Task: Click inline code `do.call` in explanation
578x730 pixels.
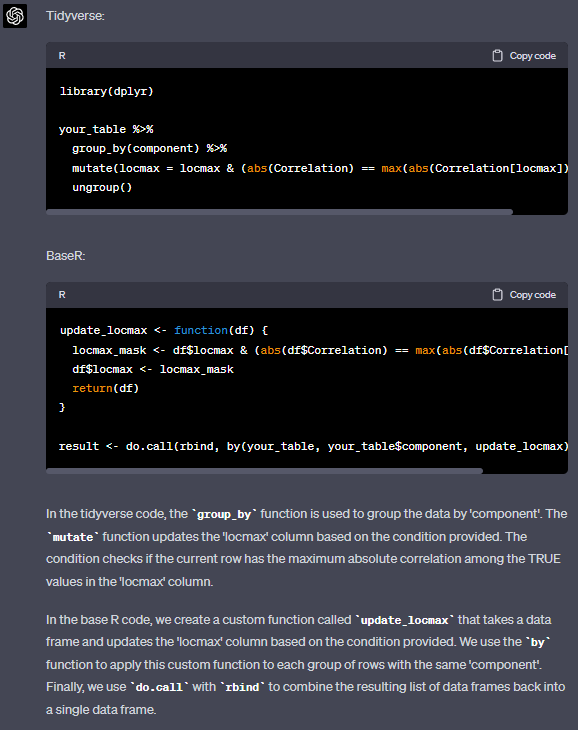Action: pyautogui.click(x=159, y=687)
